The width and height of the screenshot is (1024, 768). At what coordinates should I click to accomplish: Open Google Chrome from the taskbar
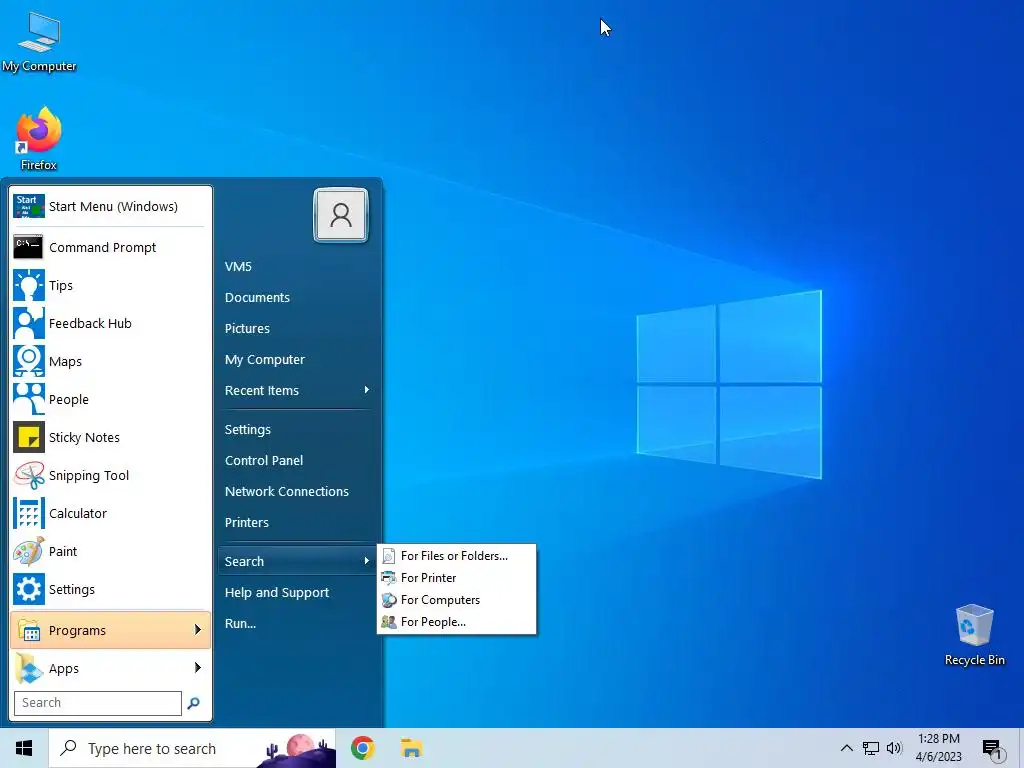coord(362,748)
